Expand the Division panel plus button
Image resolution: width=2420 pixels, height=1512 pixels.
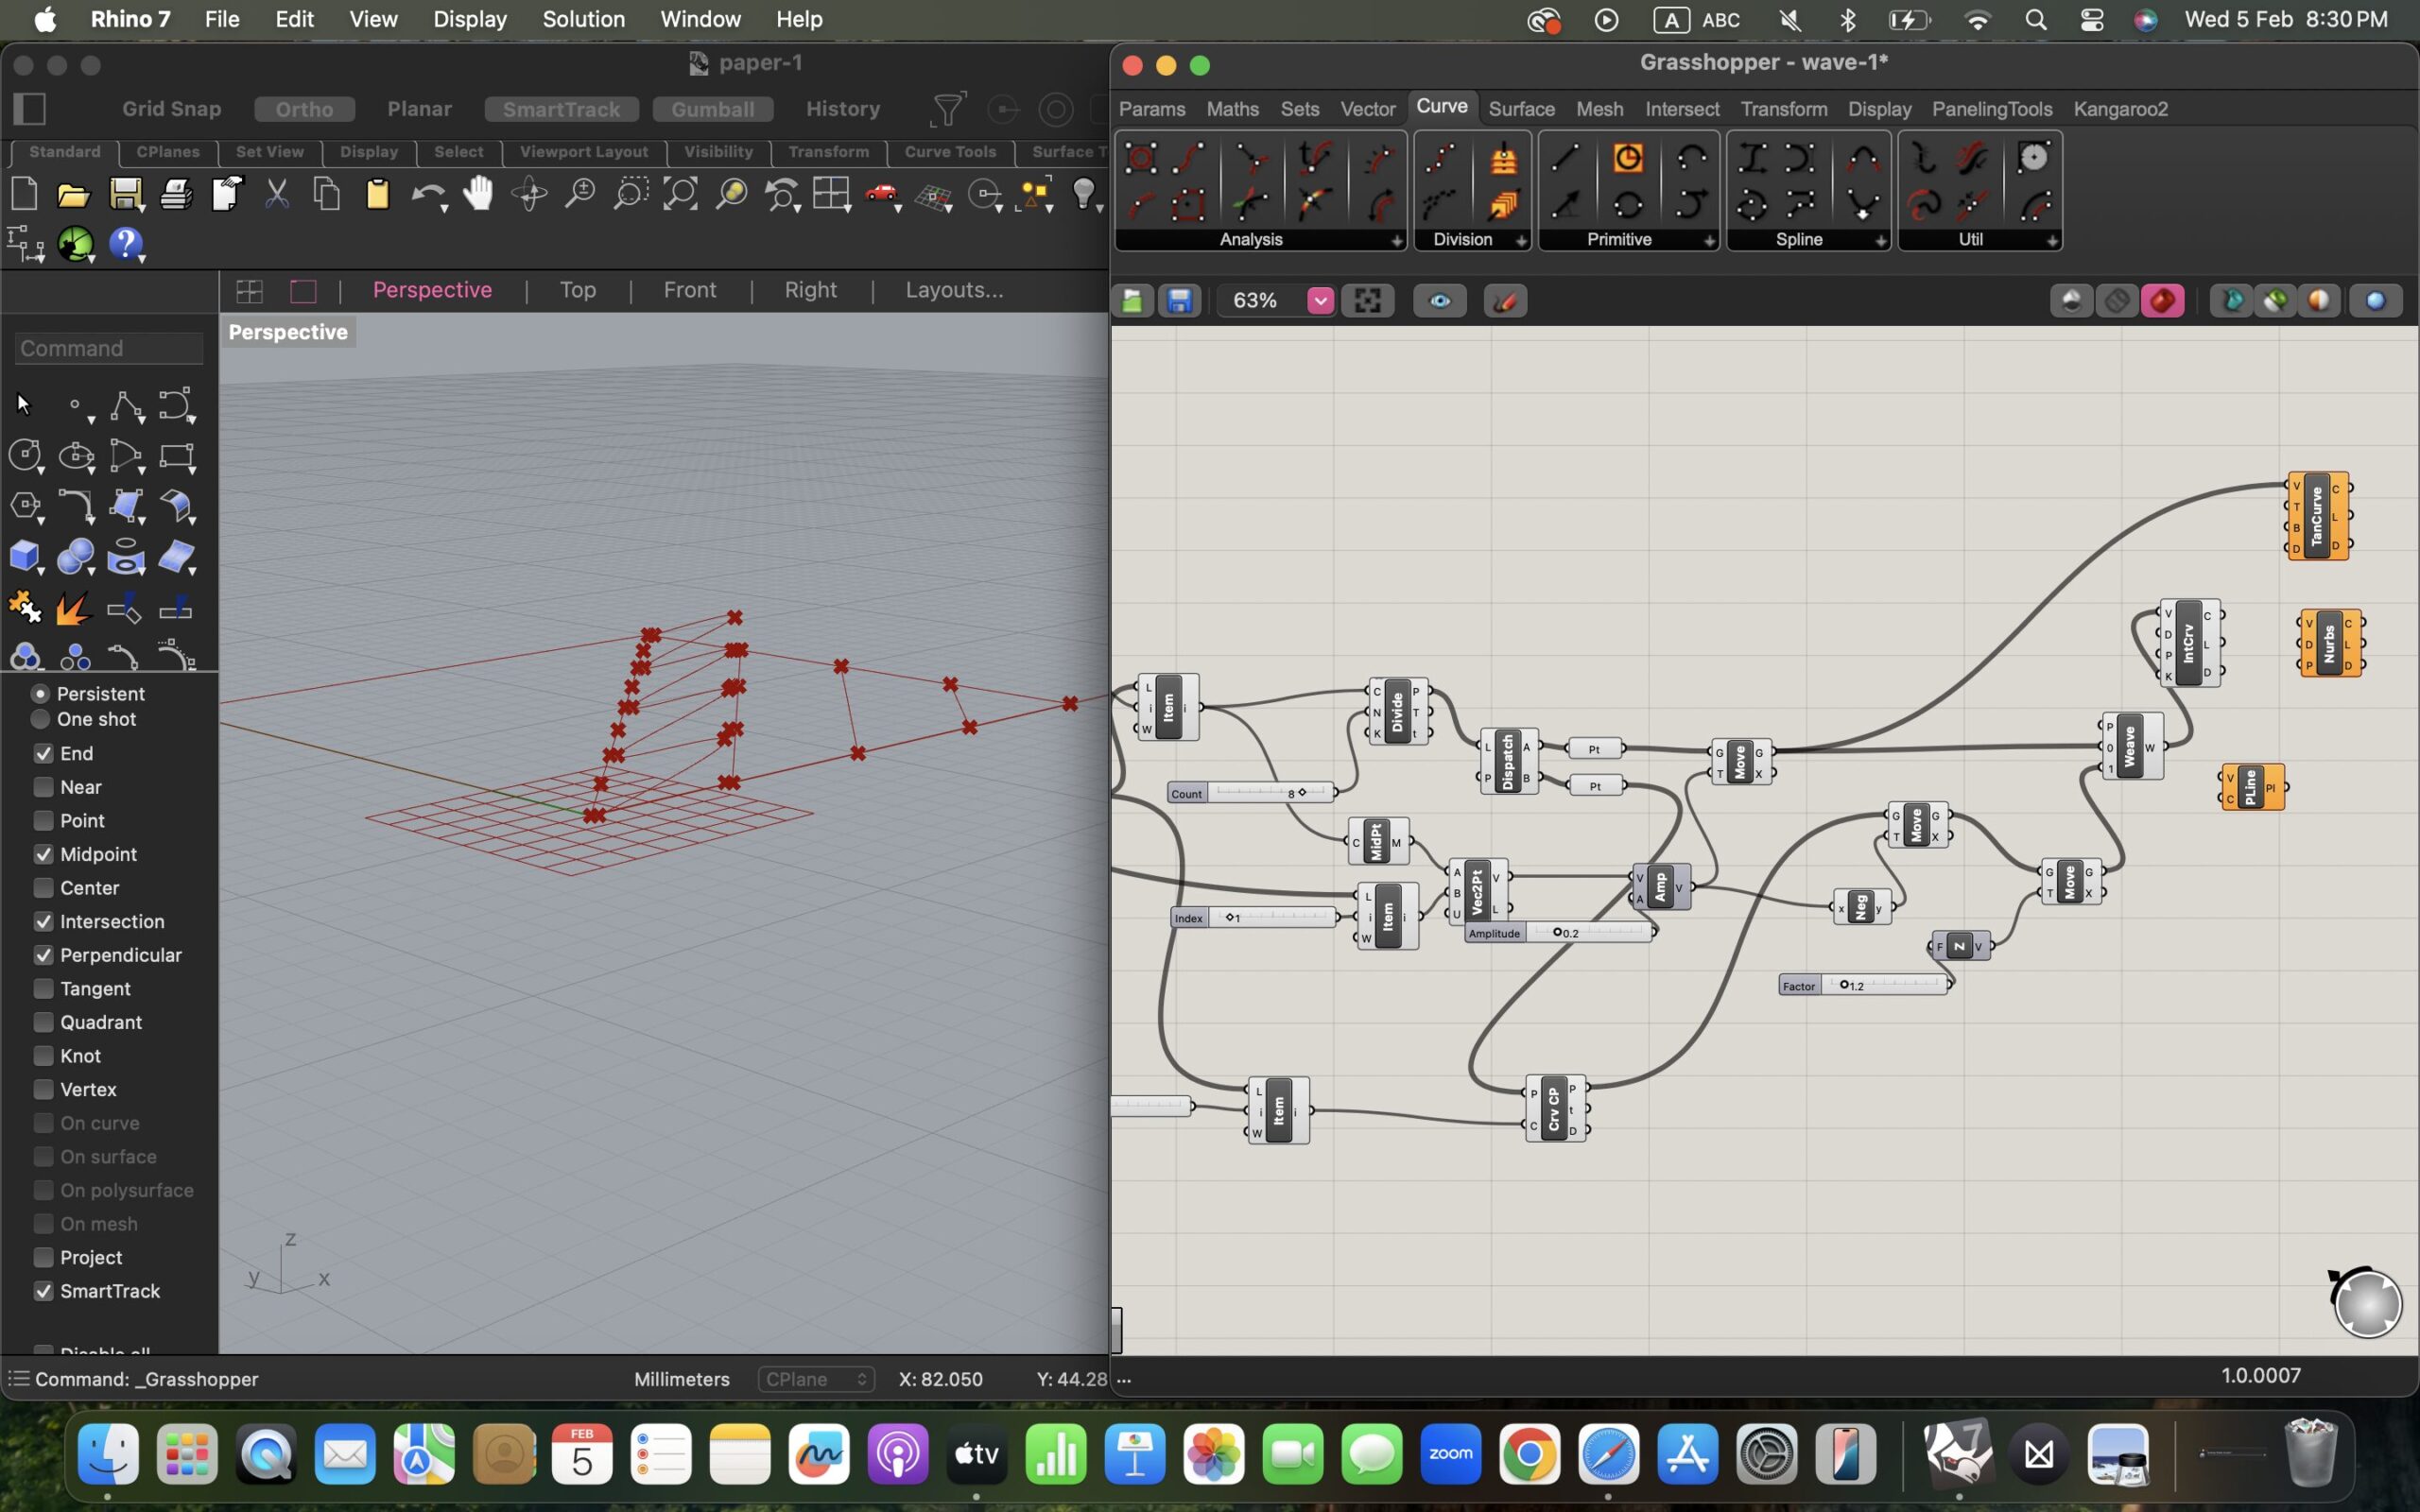(x=1521, y=241)
